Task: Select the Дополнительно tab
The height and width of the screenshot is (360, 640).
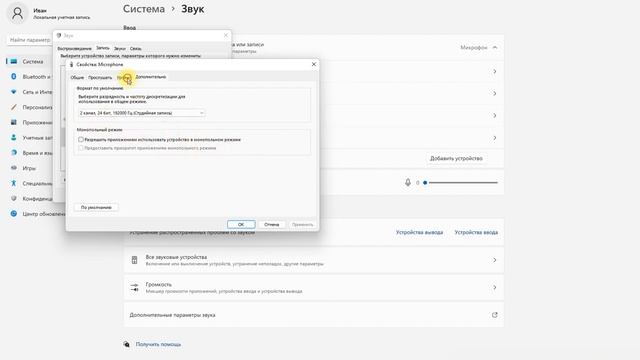Action: (151, 77)
